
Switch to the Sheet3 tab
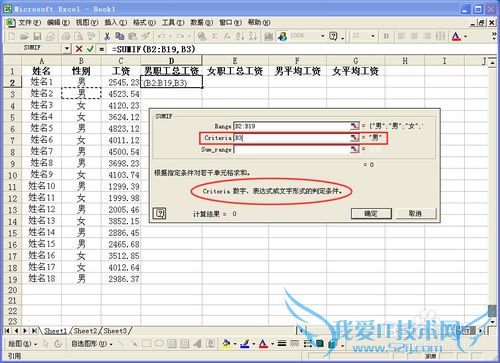pyautogui.click(x=115, y=331)
